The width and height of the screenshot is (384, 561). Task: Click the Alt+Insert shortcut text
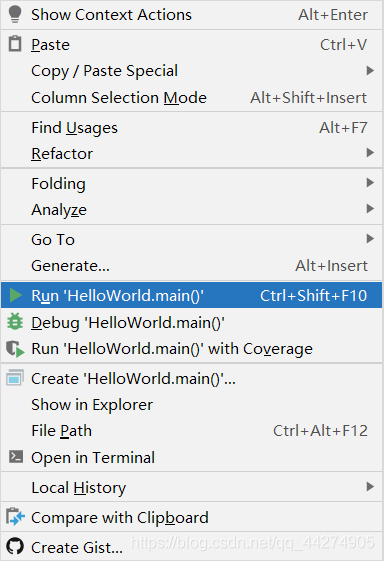tap(331, 265)
